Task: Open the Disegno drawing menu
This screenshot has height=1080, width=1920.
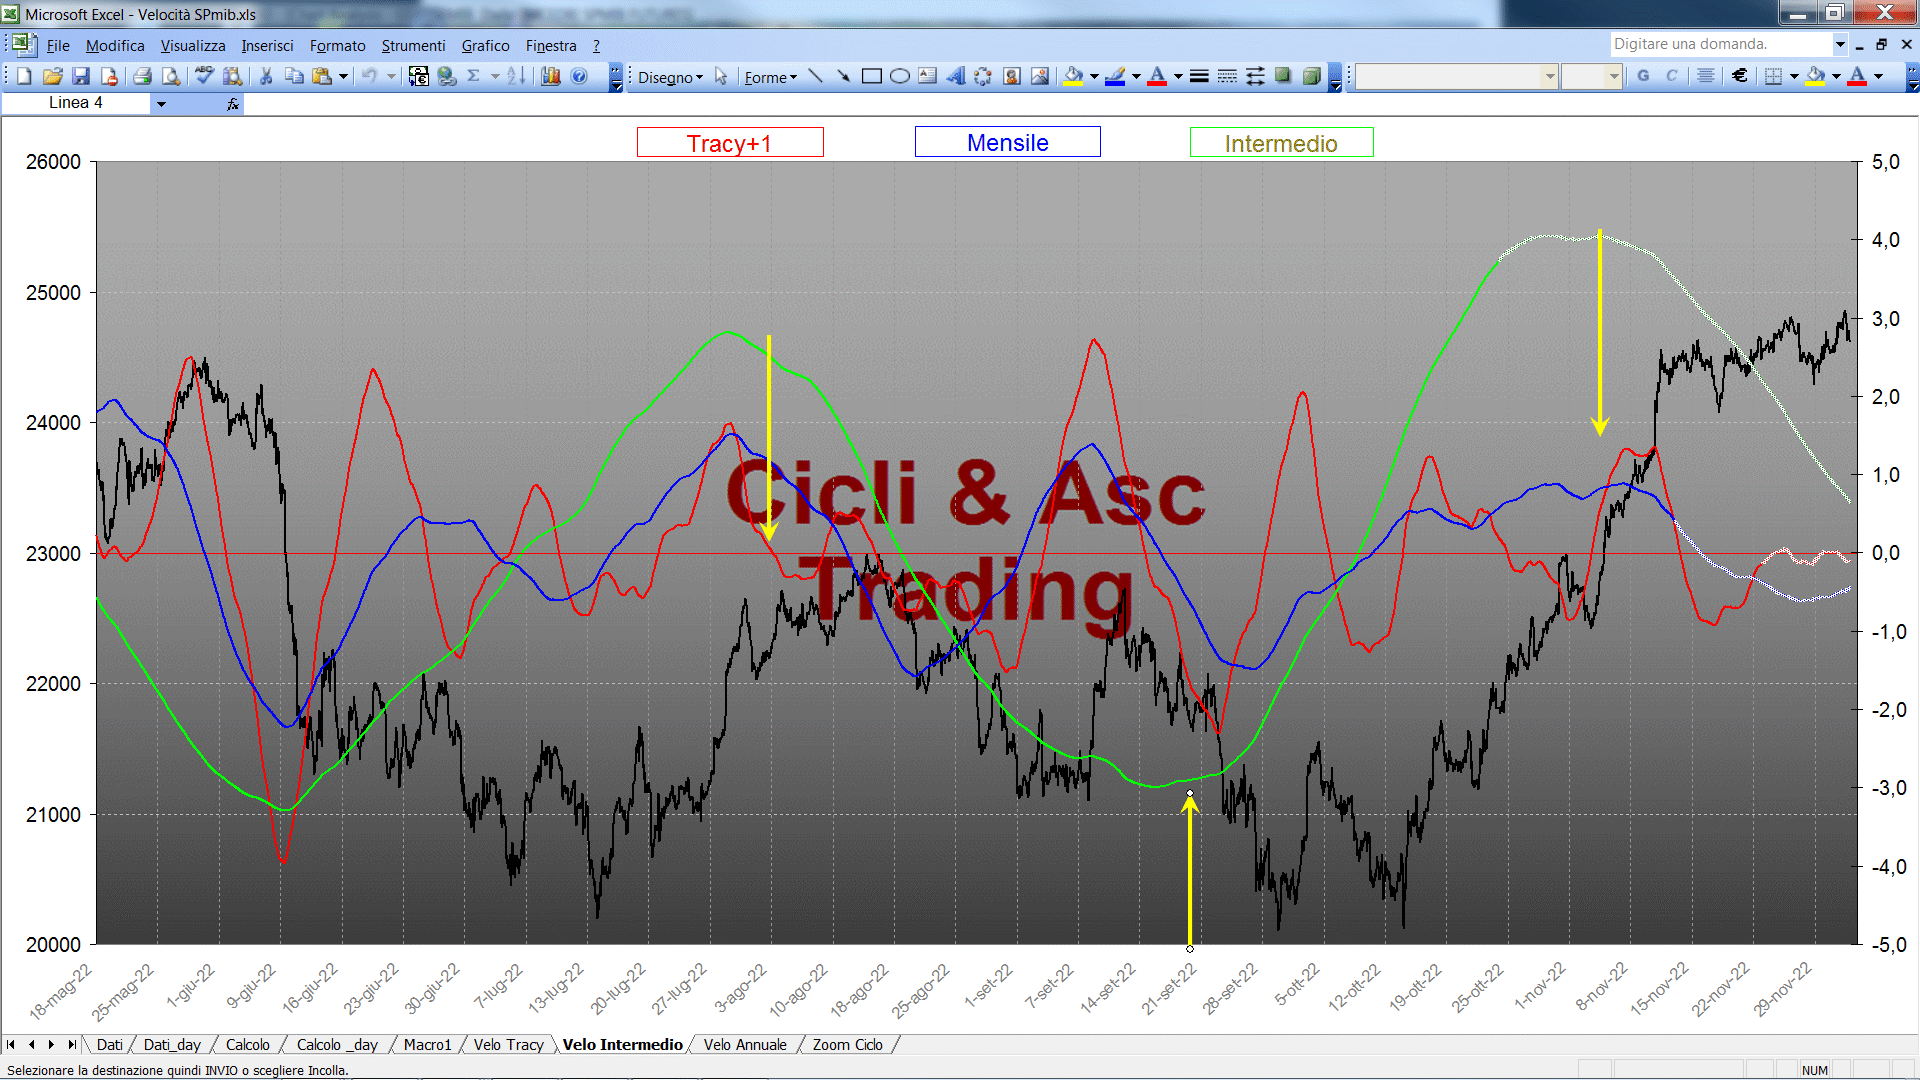Action: [x=670, y=77]
